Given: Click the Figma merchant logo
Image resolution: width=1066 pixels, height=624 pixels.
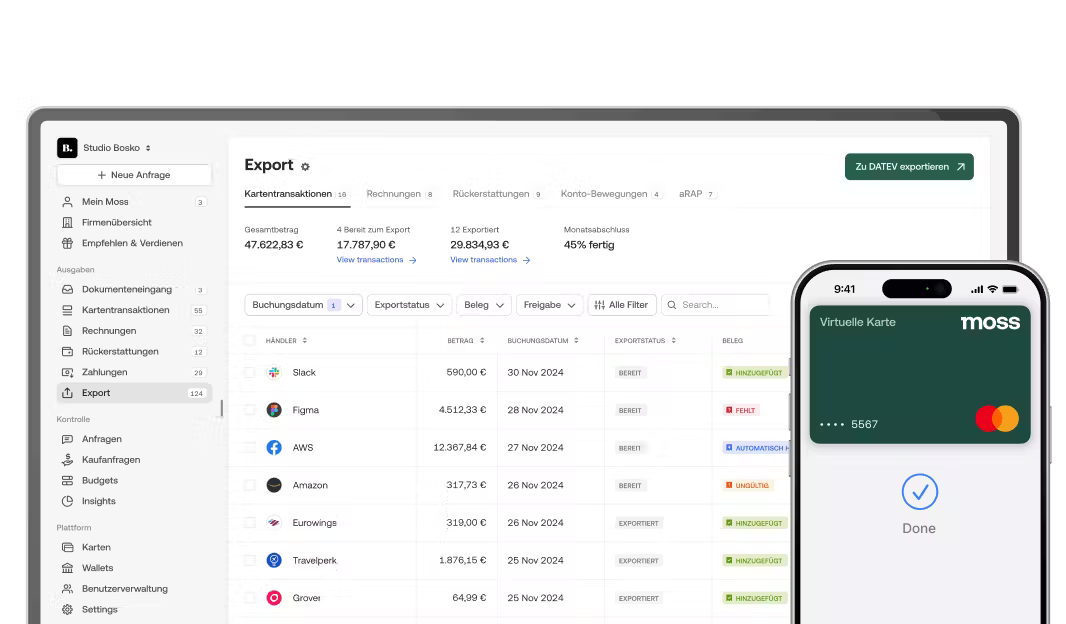Looking at the screenshot, I should pos(274,410).
